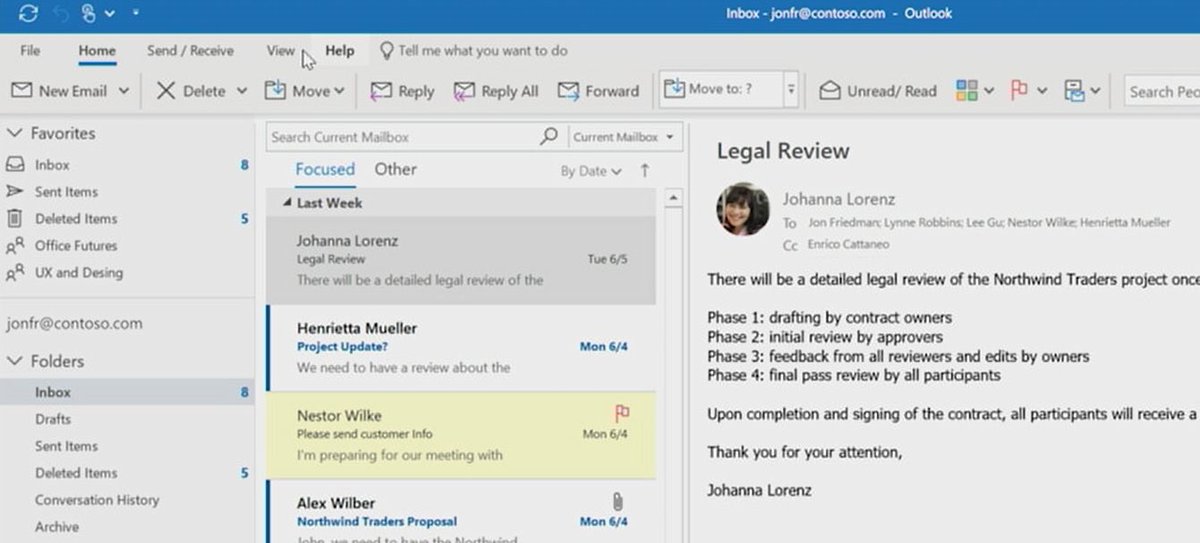Open the UX and Desing group
Image resolution: width=1200 pixels, height=543 pixels.
79,273
